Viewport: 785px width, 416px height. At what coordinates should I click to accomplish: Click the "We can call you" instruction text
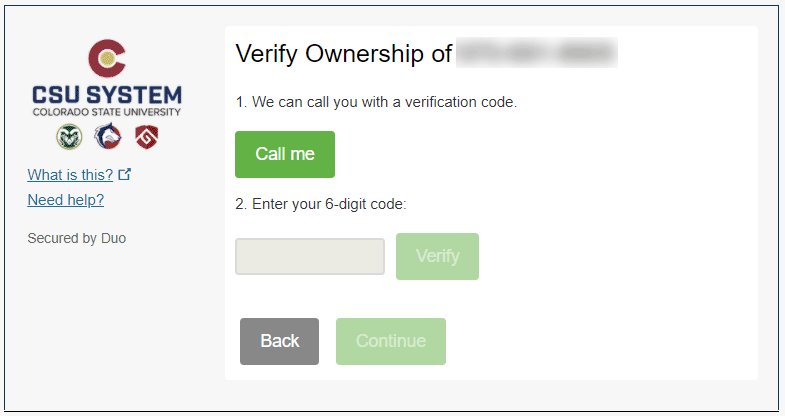coord(375,102)
